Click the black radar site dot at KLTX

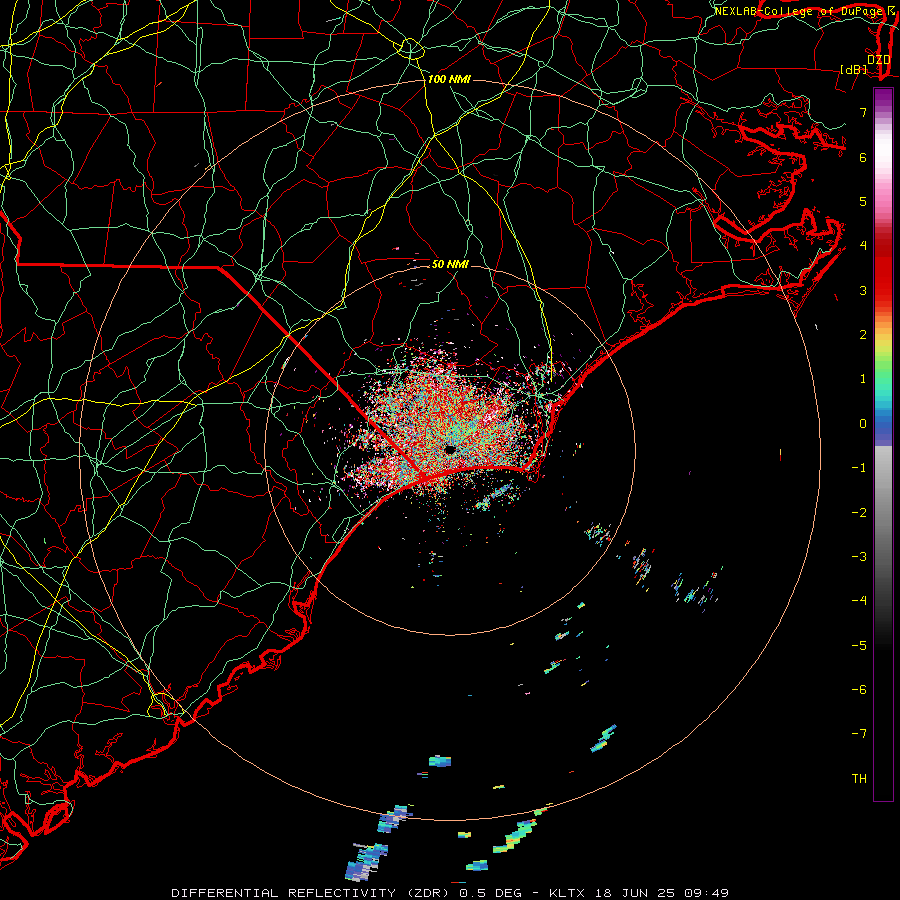pos(450,450)
